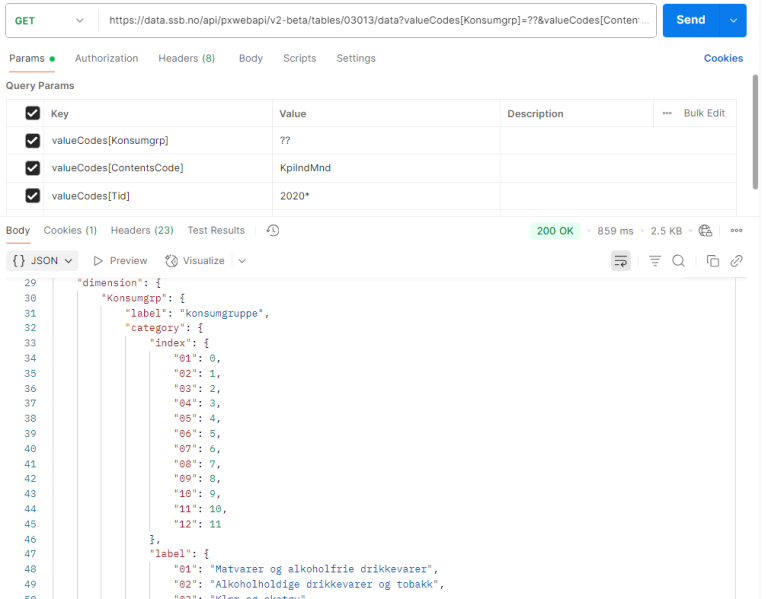Screen dimensions: 768x599
Task: Open the request Body tab
Action: click(251, 58)
